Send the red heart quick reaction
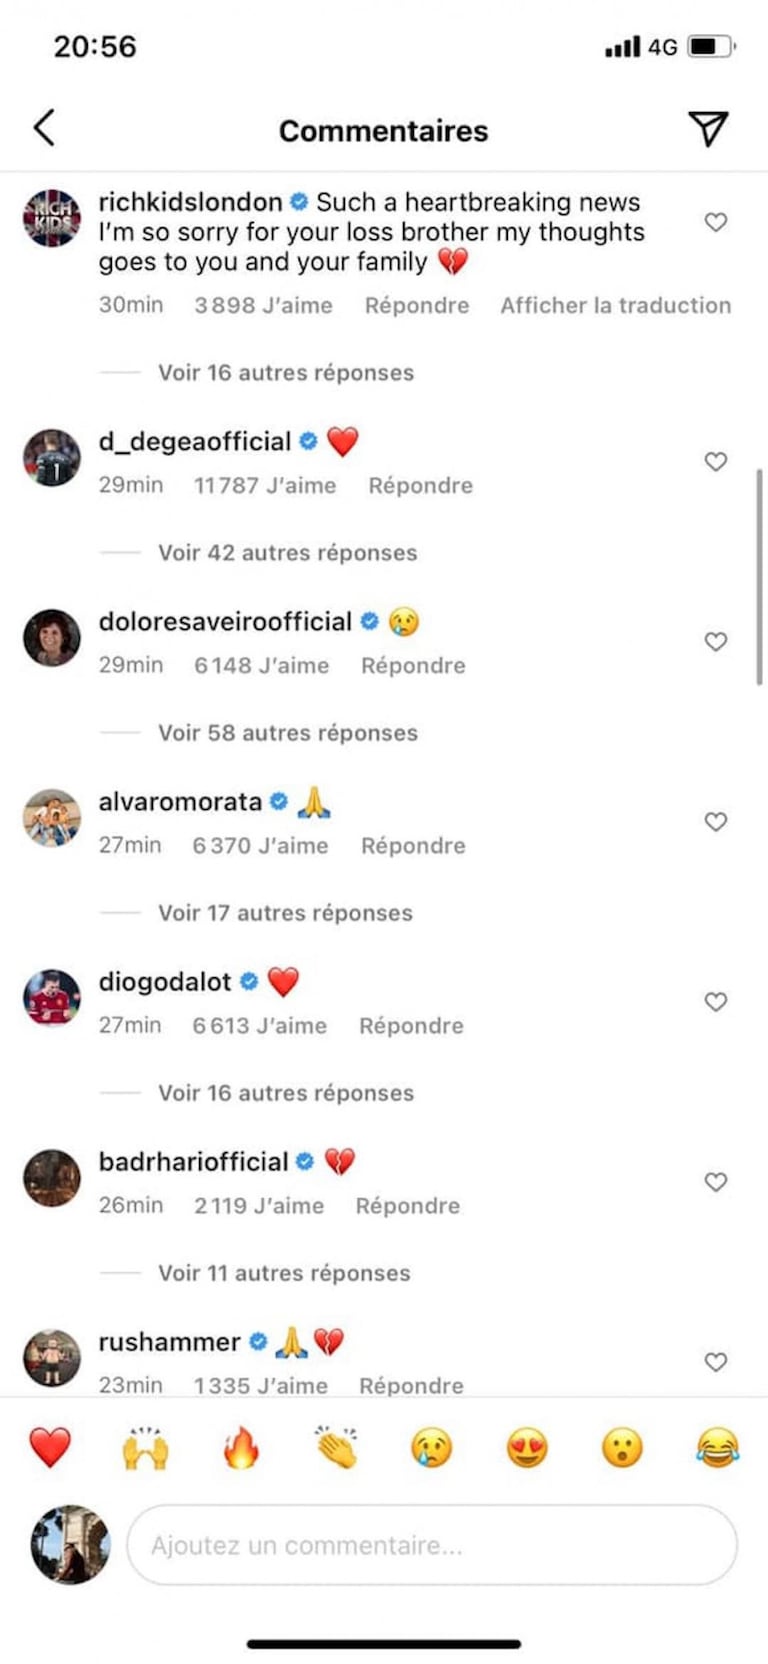The height and width of the screenshot is (1664, 768). (50, 1447)
